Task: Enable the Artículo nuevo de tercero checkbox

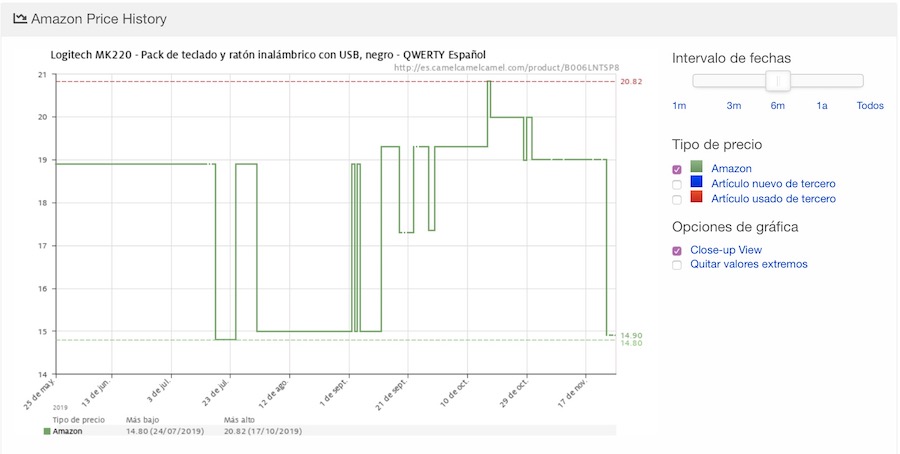Action: (677, 185)
